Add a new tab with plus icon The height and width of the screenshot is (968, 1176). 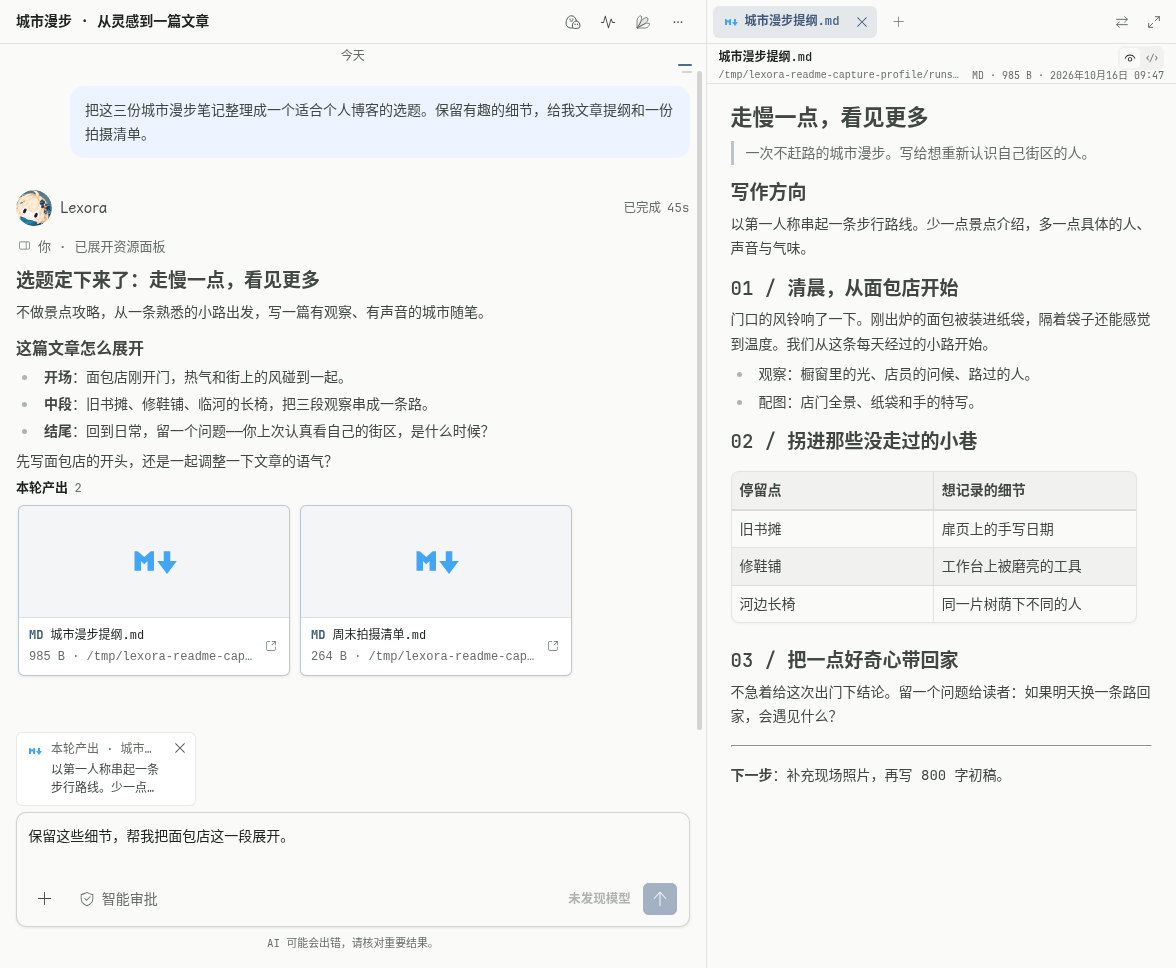pos(898,22)
